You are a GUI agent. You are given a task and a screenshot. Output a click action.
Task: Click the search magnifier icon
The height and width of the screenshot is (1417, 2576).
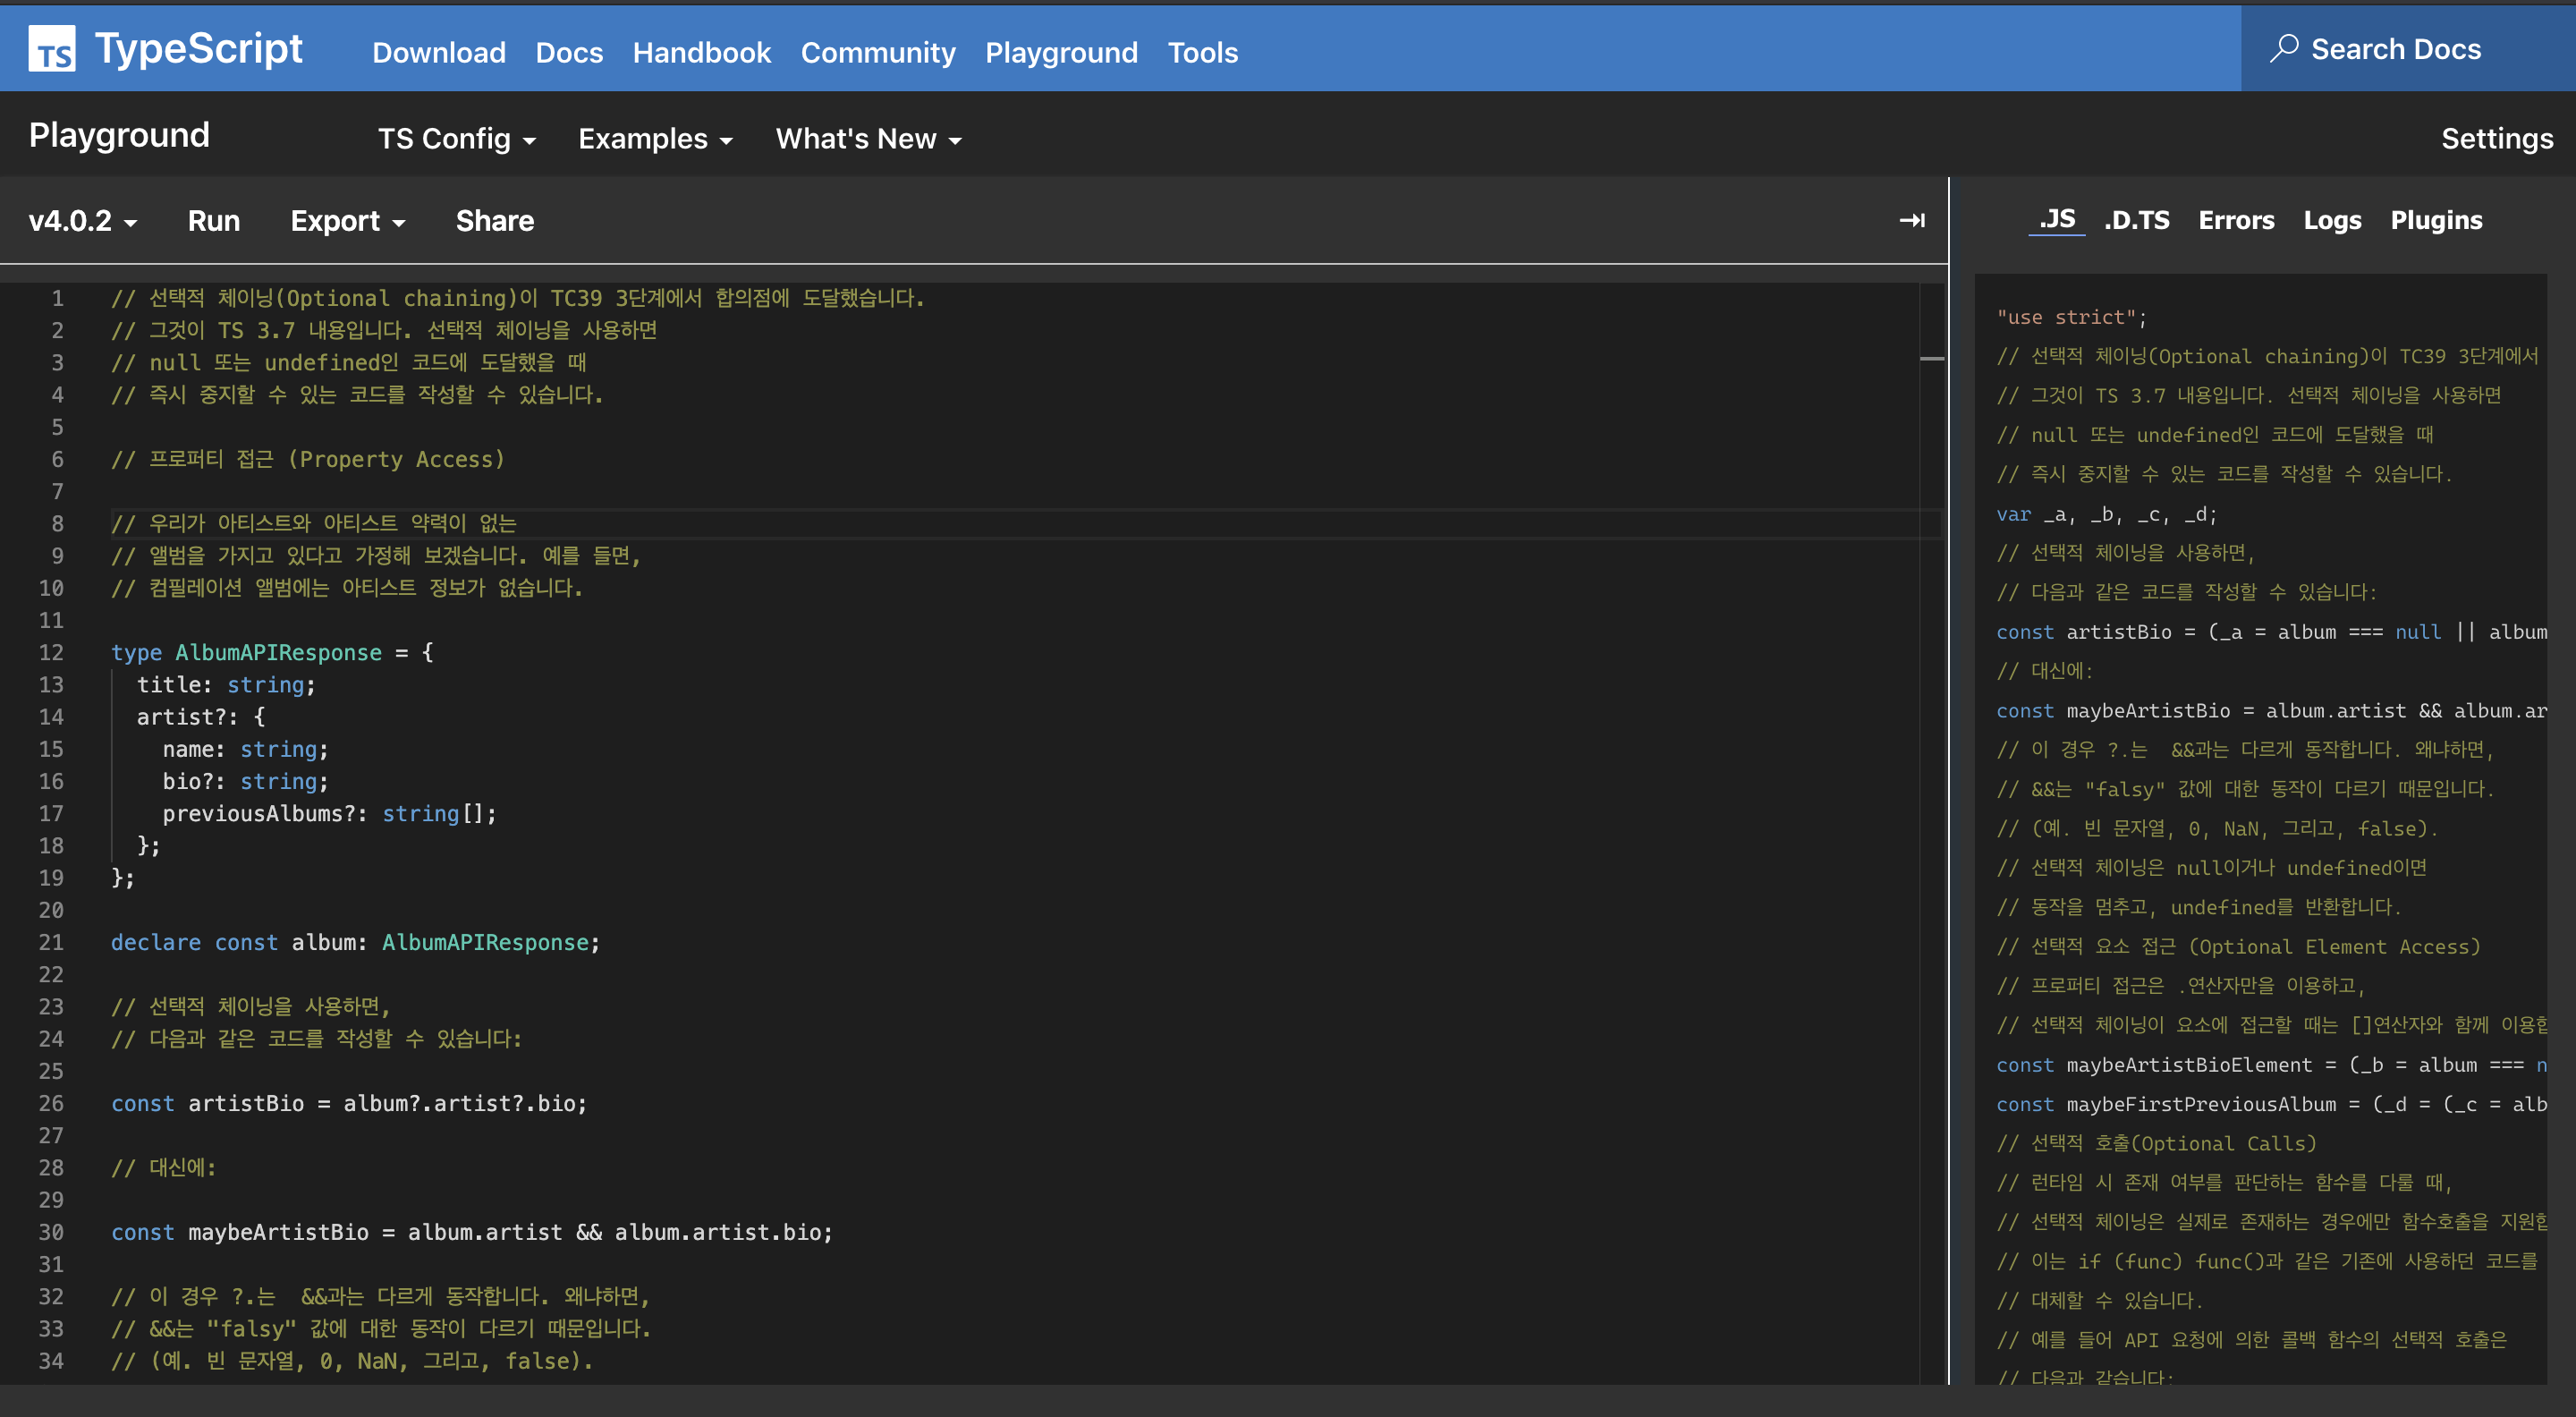[2283, 48]
